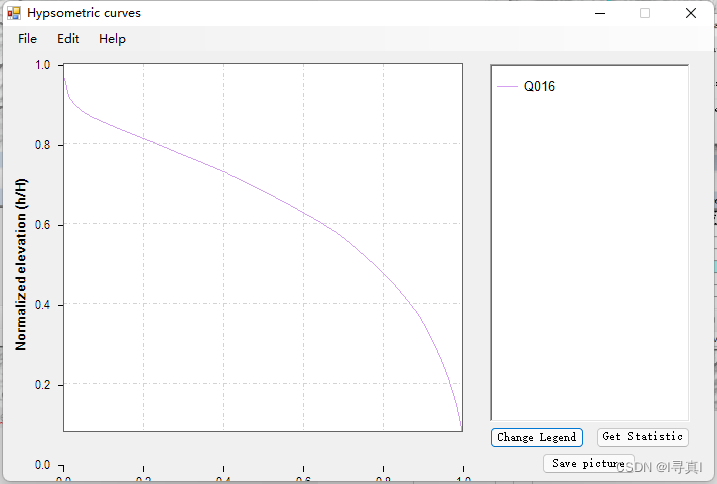Click the Get Statistic button
The image size is (717, 484).
(x=642, y=437)
